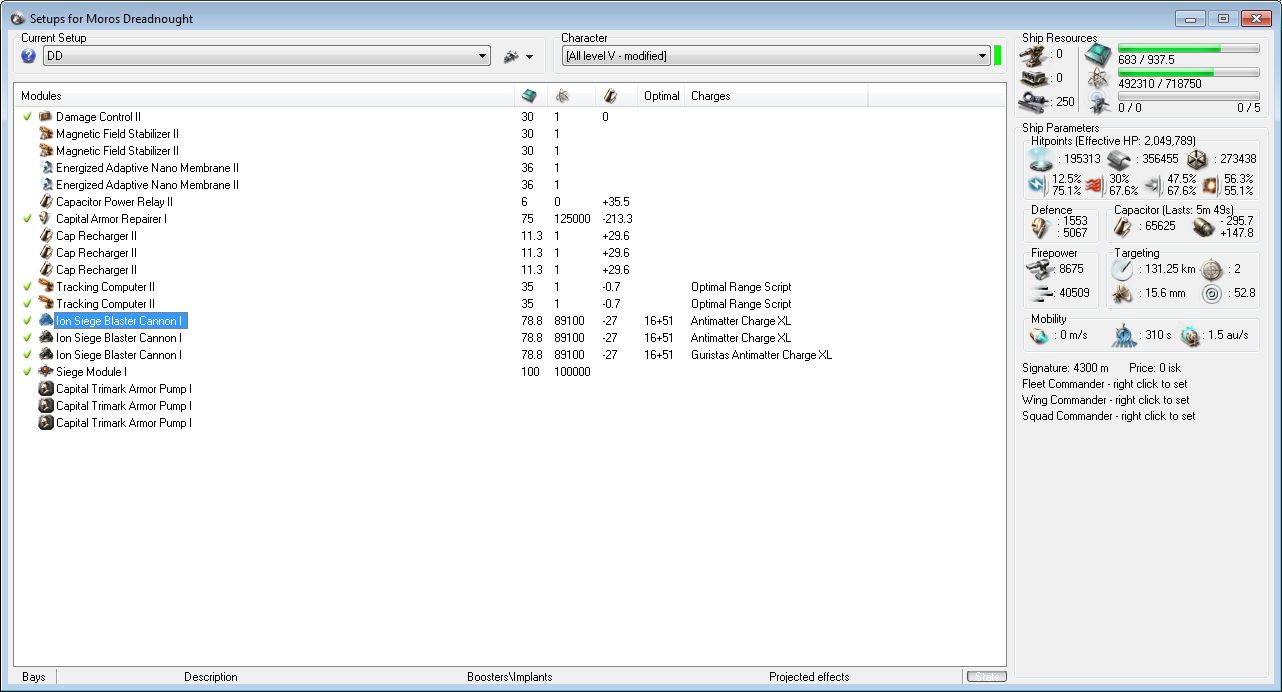Click the Defence tank icon beside 1553
The height and width of the screenshot is (692, 1282).
coord(1042,227)
